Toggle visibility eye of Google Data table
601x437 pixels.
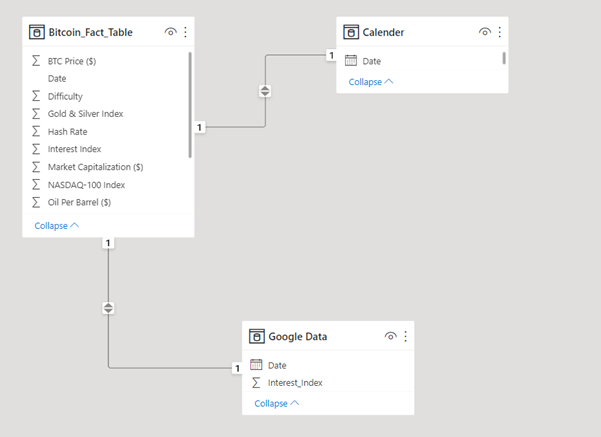(391, 336)
